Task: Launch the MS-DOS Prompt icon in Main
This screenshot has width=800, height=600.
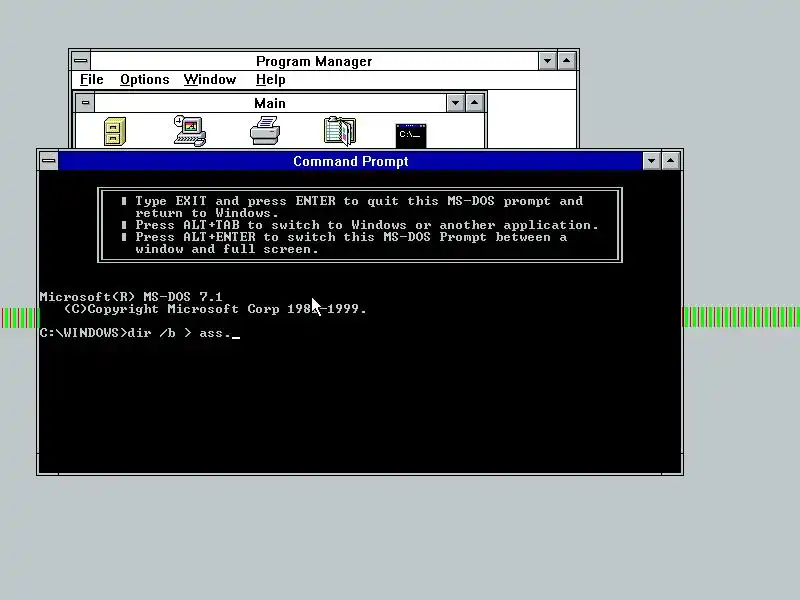Action: point(411,136)
